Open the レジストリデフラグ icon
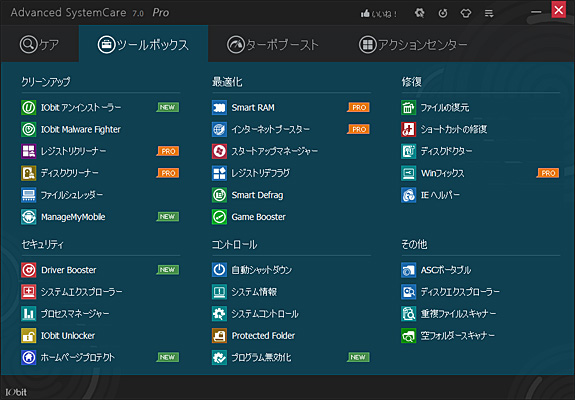Viewport: 575px width, 400px height. [219, 173]
